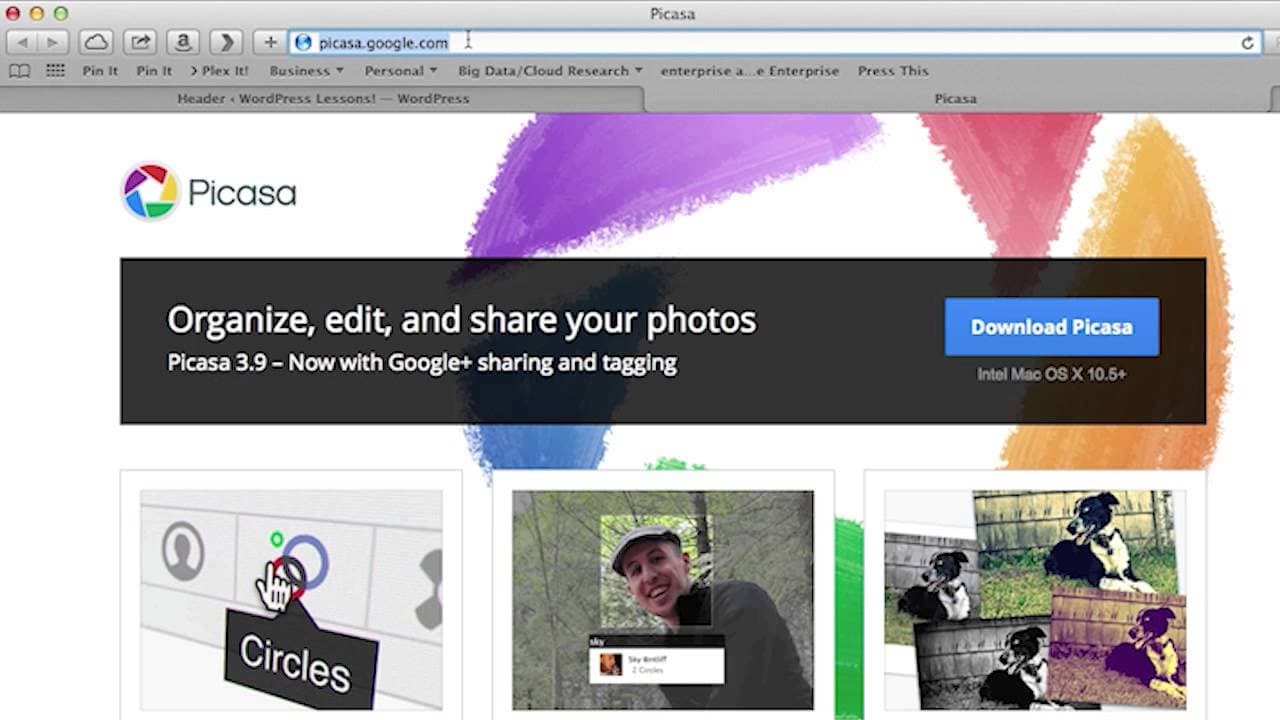Go forward with the Safari forward arrow
1280x720 pixels.
click(x=52, y=42)
